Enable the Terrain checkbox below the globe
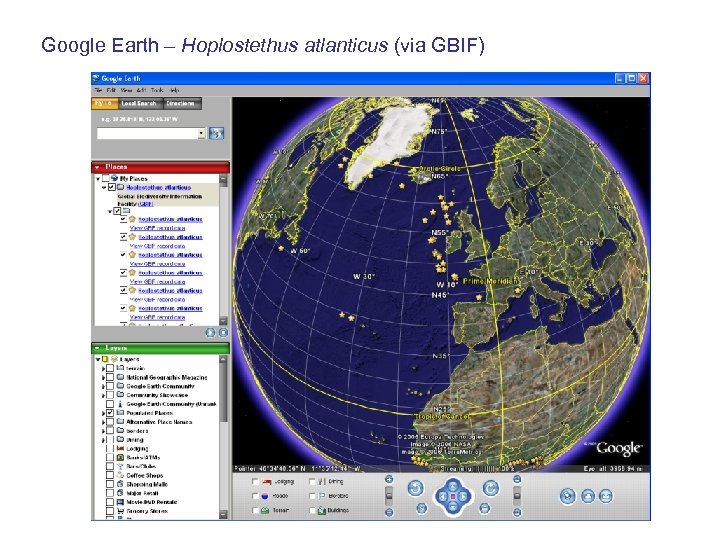This screenshot has width=720, height=540. click(x=255, y=510)
